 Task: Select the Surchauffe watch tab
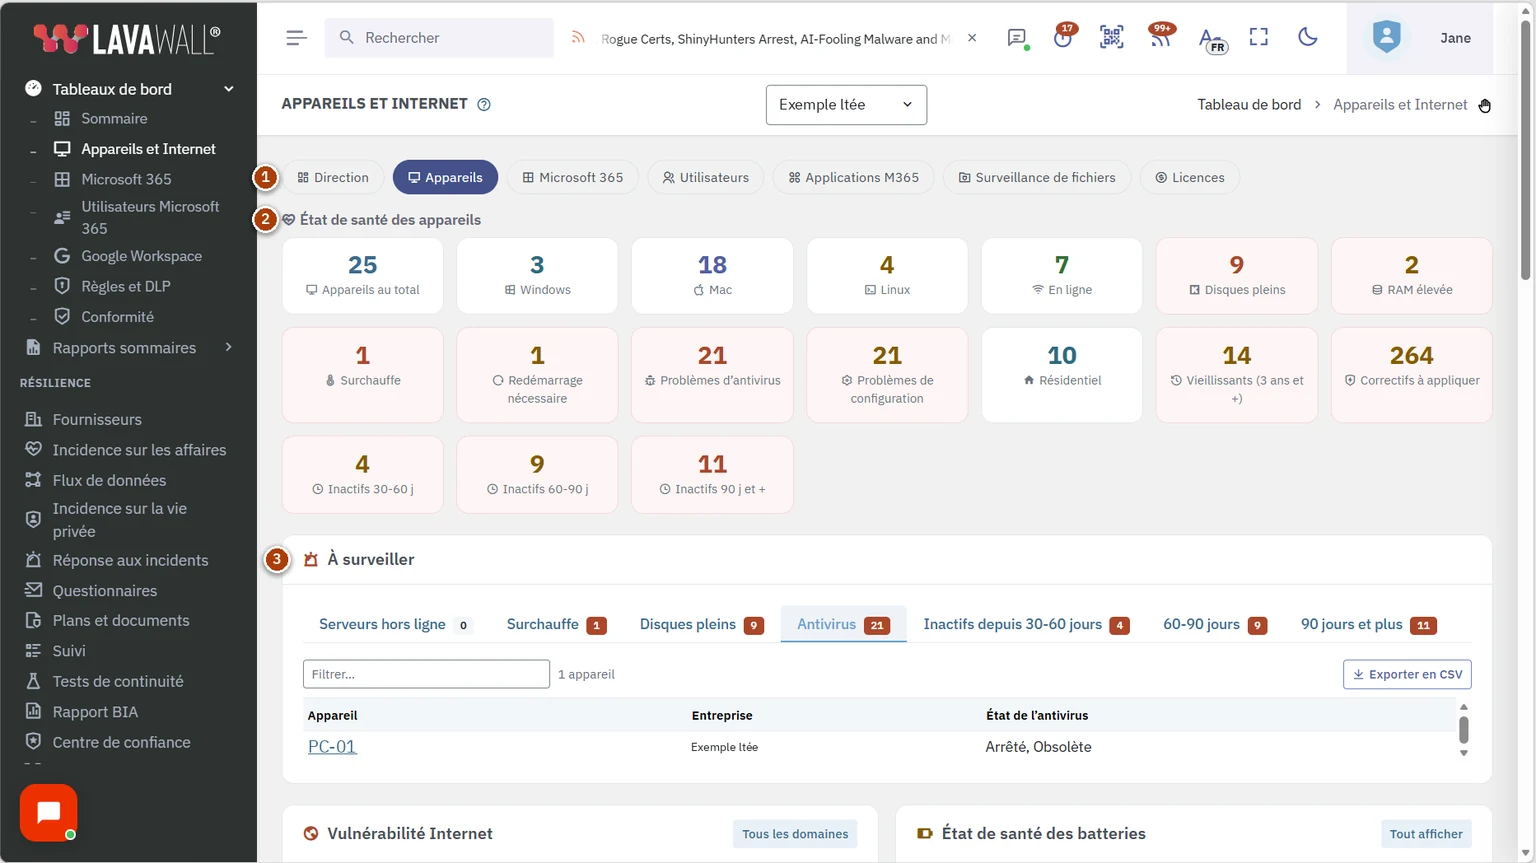pos(556,624)
